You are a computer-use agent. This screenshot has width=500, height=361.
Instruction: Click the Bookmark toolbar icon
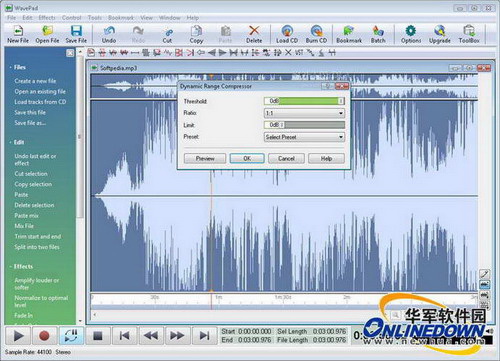(349, 34)
